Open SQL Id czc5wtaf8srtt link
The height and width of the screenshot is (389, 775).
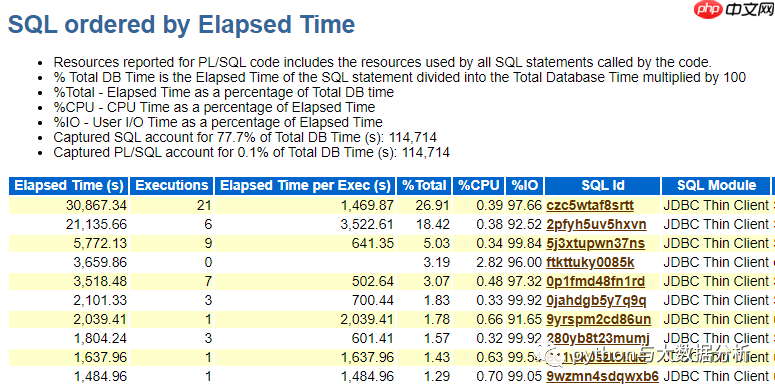click(x=590, y=205)
